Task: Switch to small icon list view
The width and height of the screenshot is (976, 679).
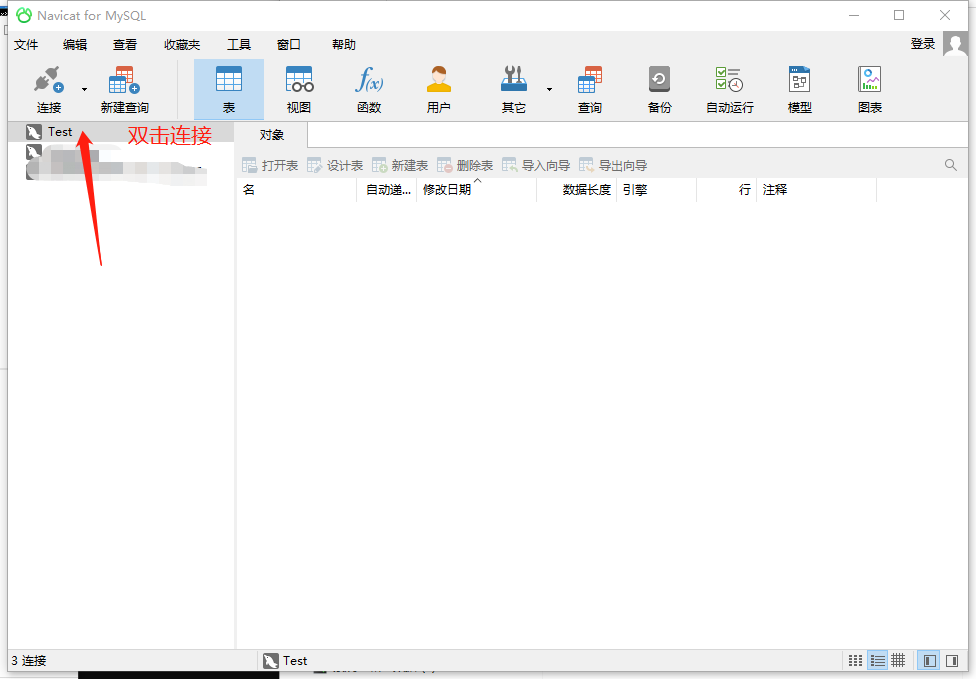Action: (x=856, y=660)
